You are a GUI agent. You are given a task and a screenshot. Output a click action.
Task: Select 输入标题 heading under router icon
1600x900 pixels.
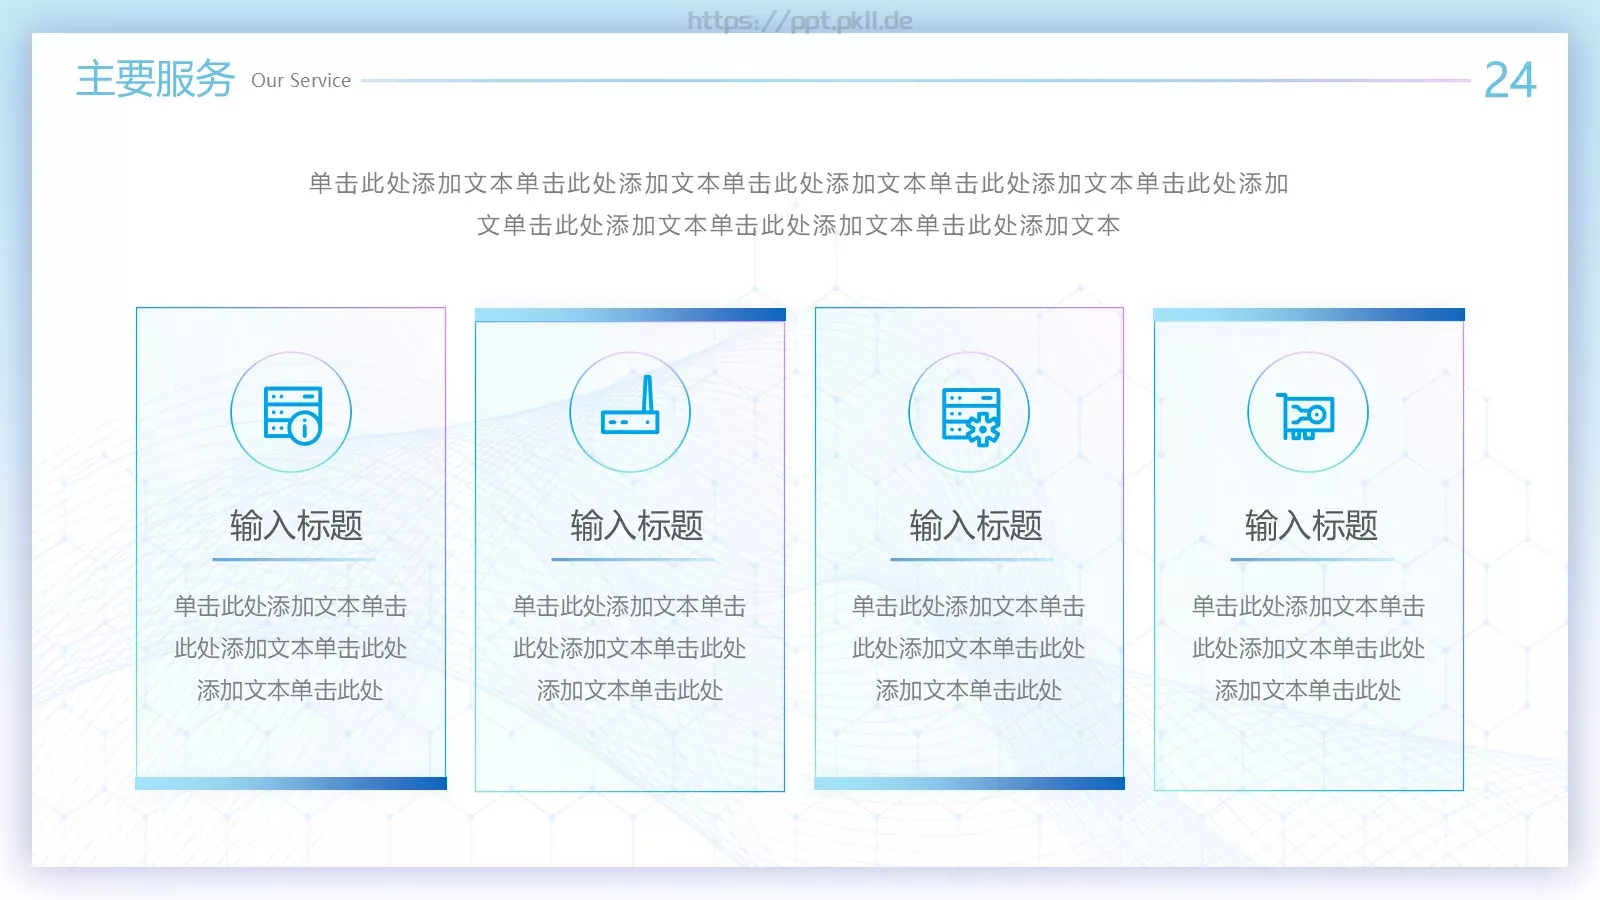pos(636,525)
